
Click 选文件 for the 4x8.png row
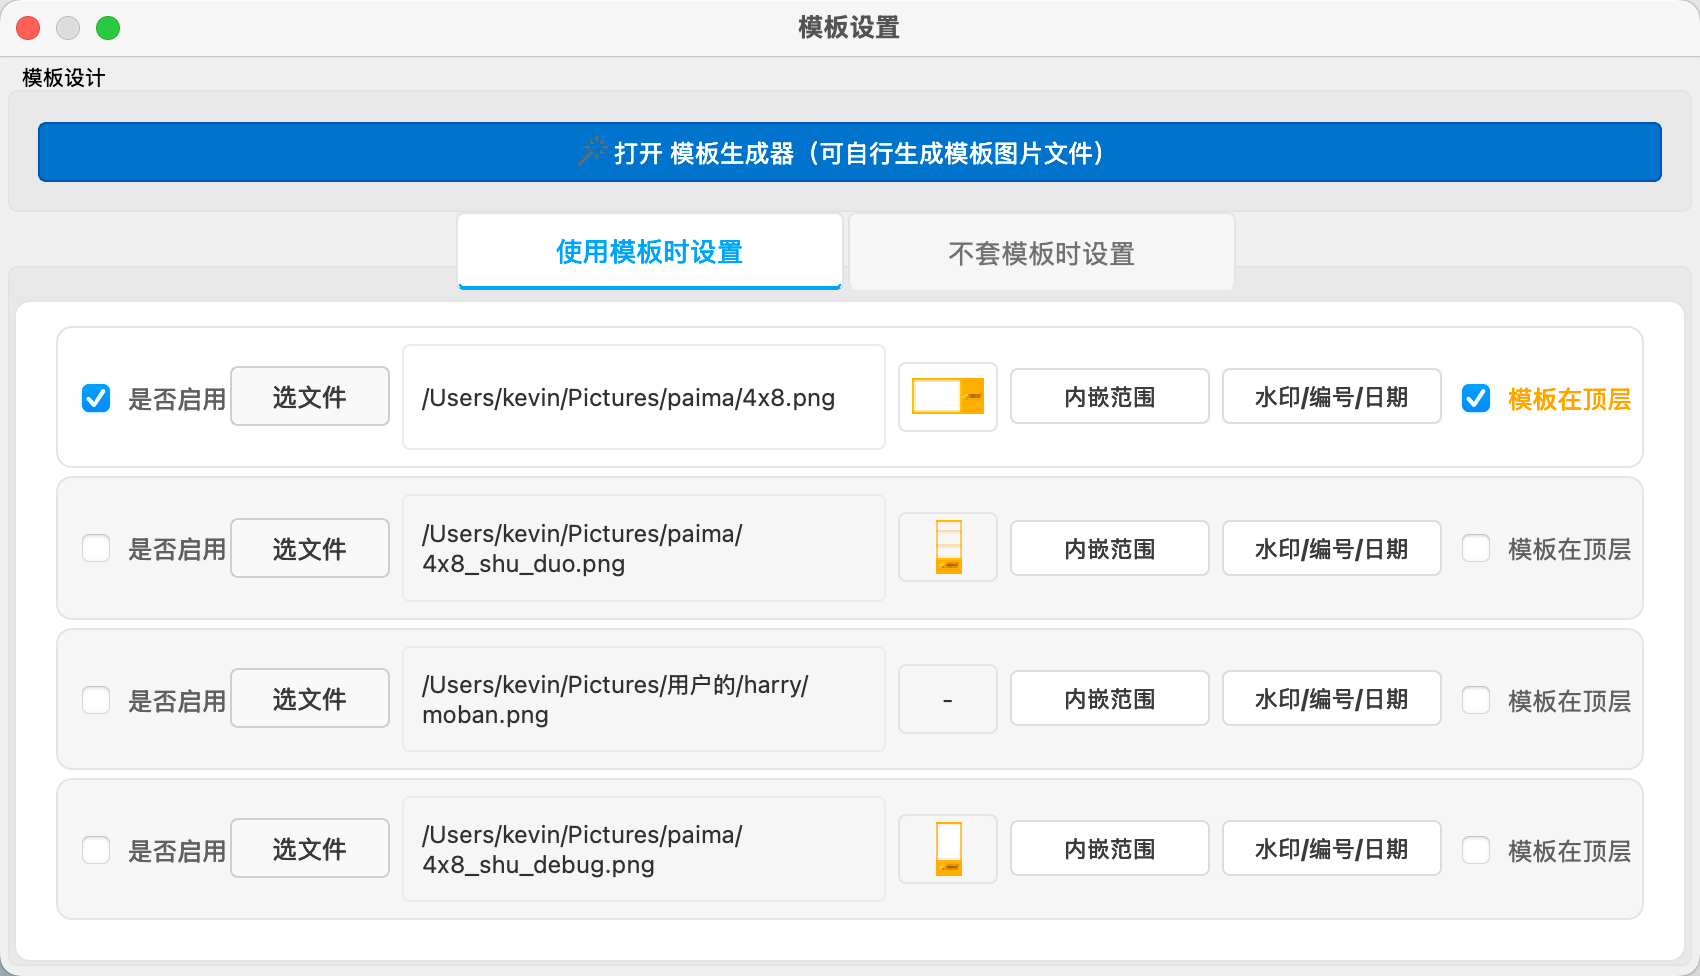coord(310,397)
